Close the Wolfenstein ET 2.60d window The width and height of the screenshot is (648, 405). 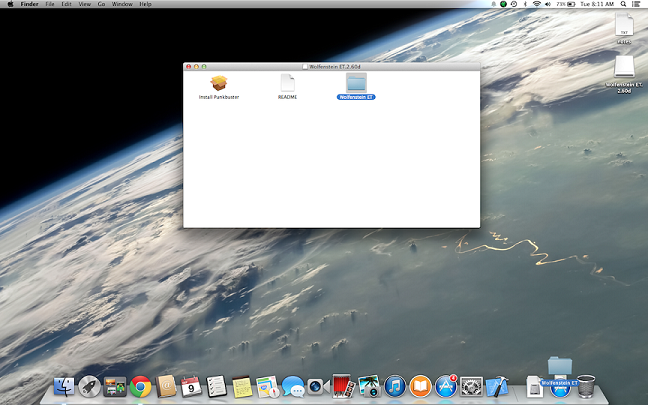click(x=188, y=67)
